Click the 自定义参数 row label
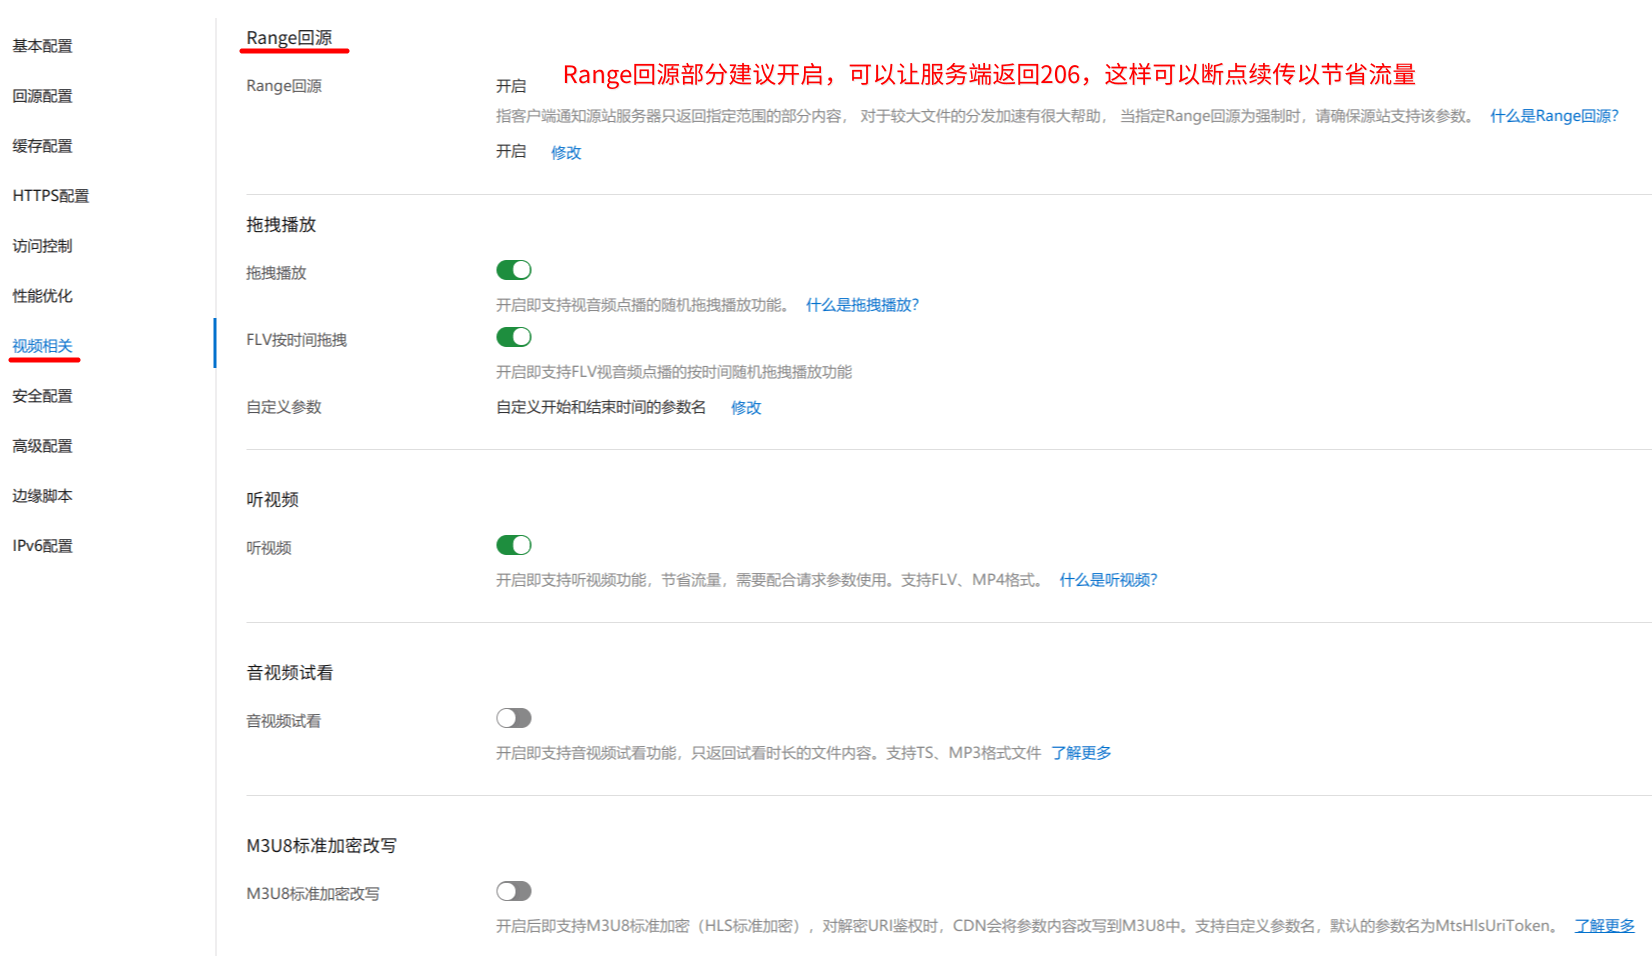1652x956 pixels. coord(284,407)
